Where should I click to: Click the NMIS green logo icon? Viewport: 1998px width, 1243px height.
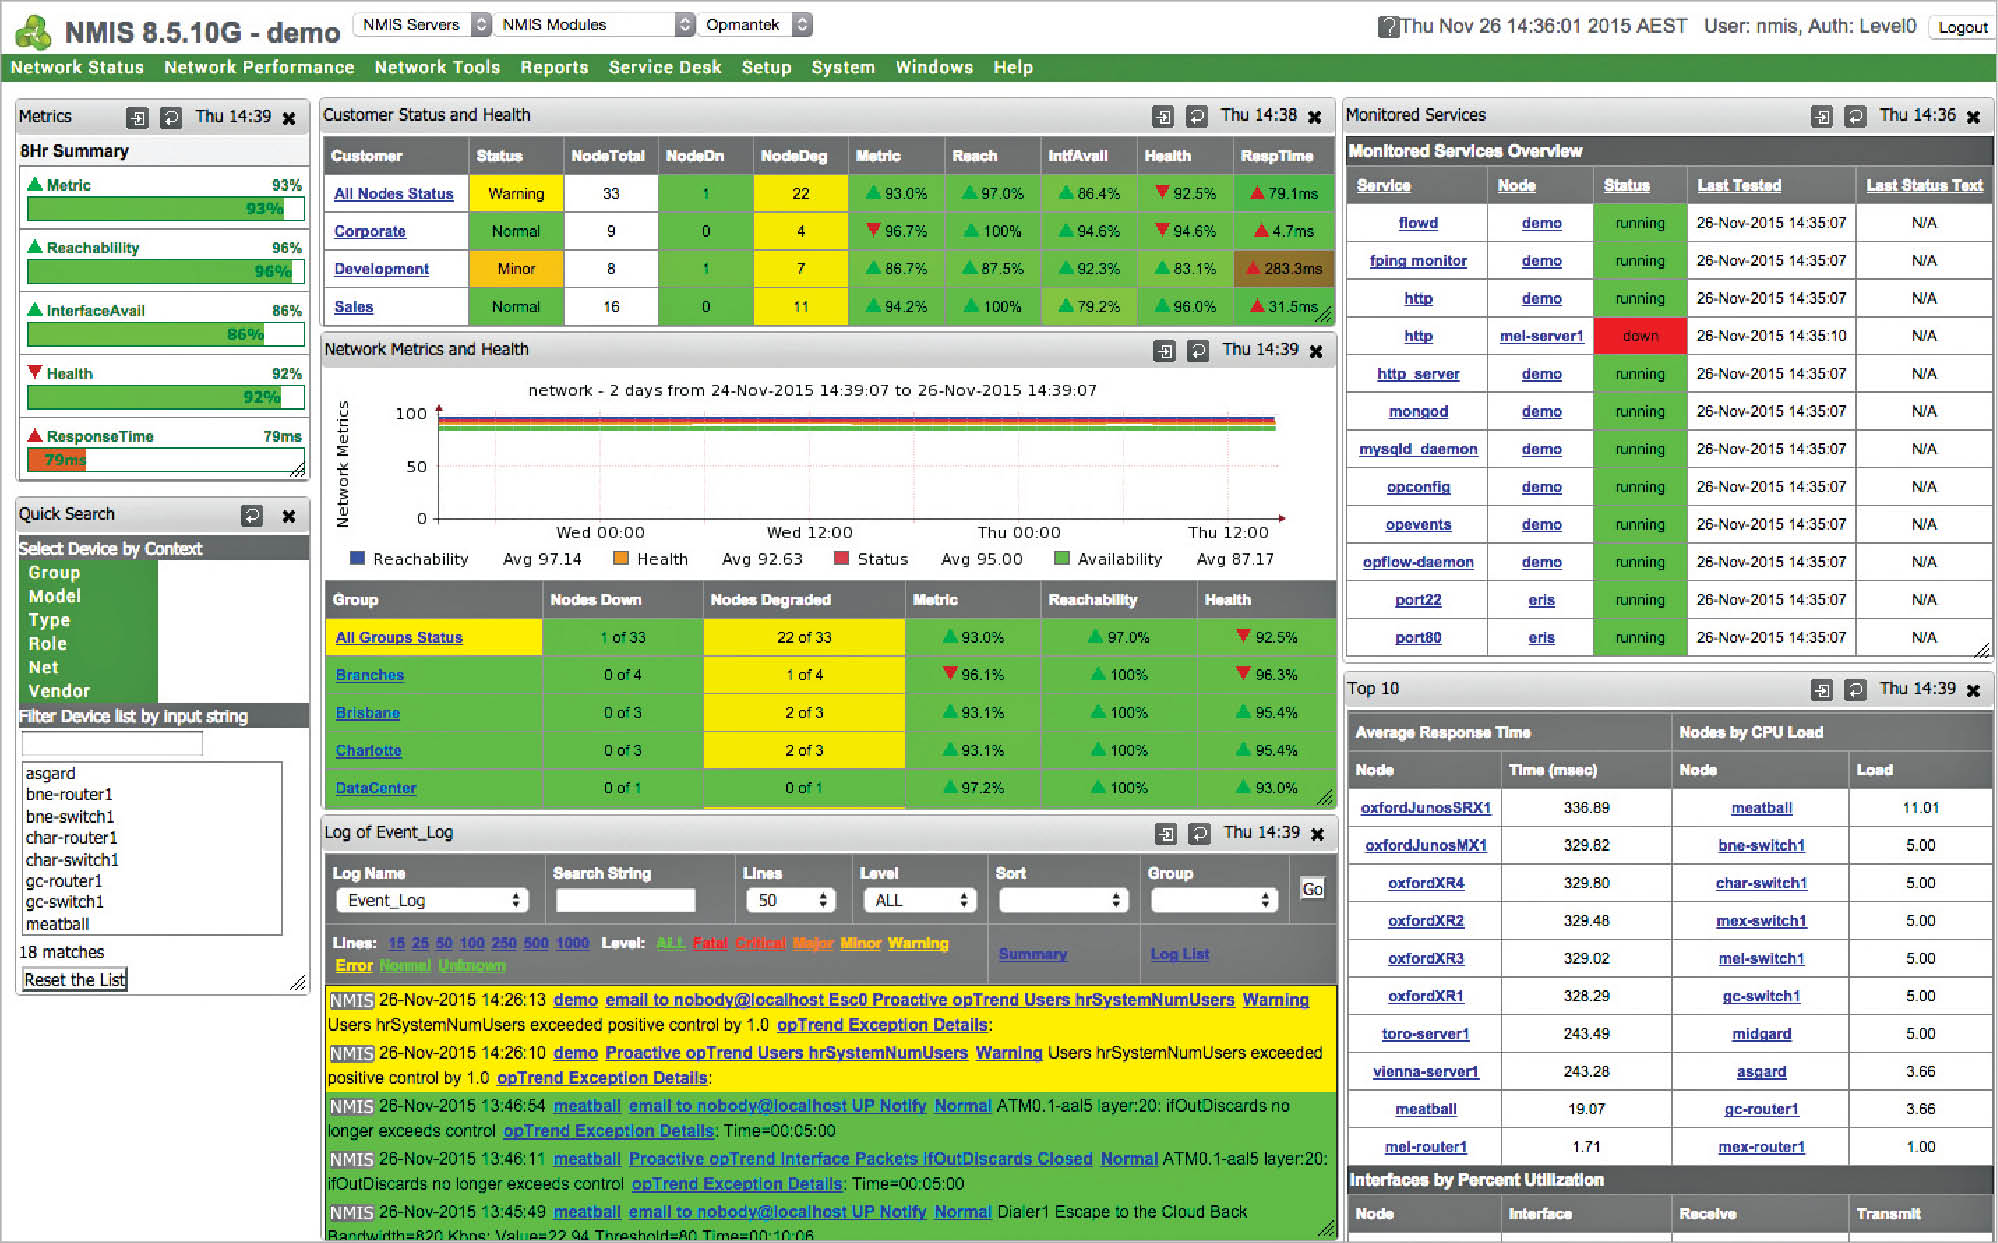[33, 32]
